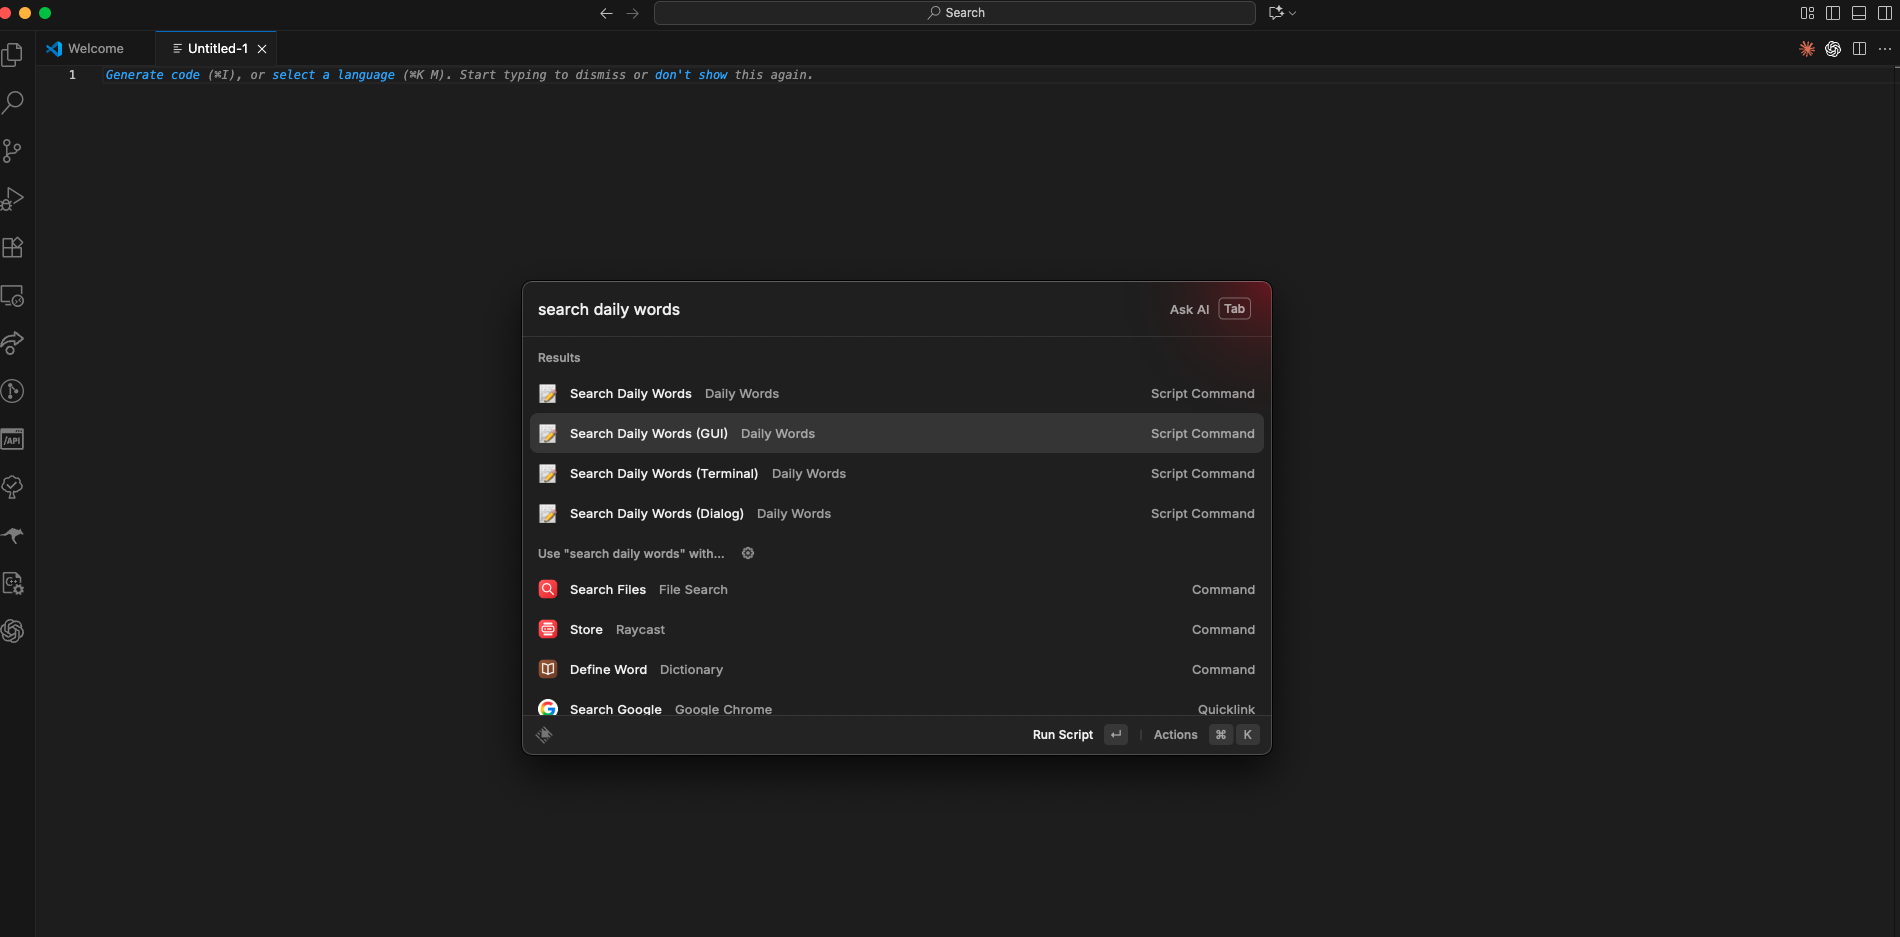
Task: Click the Run Script button
Action: [1080, 735]
